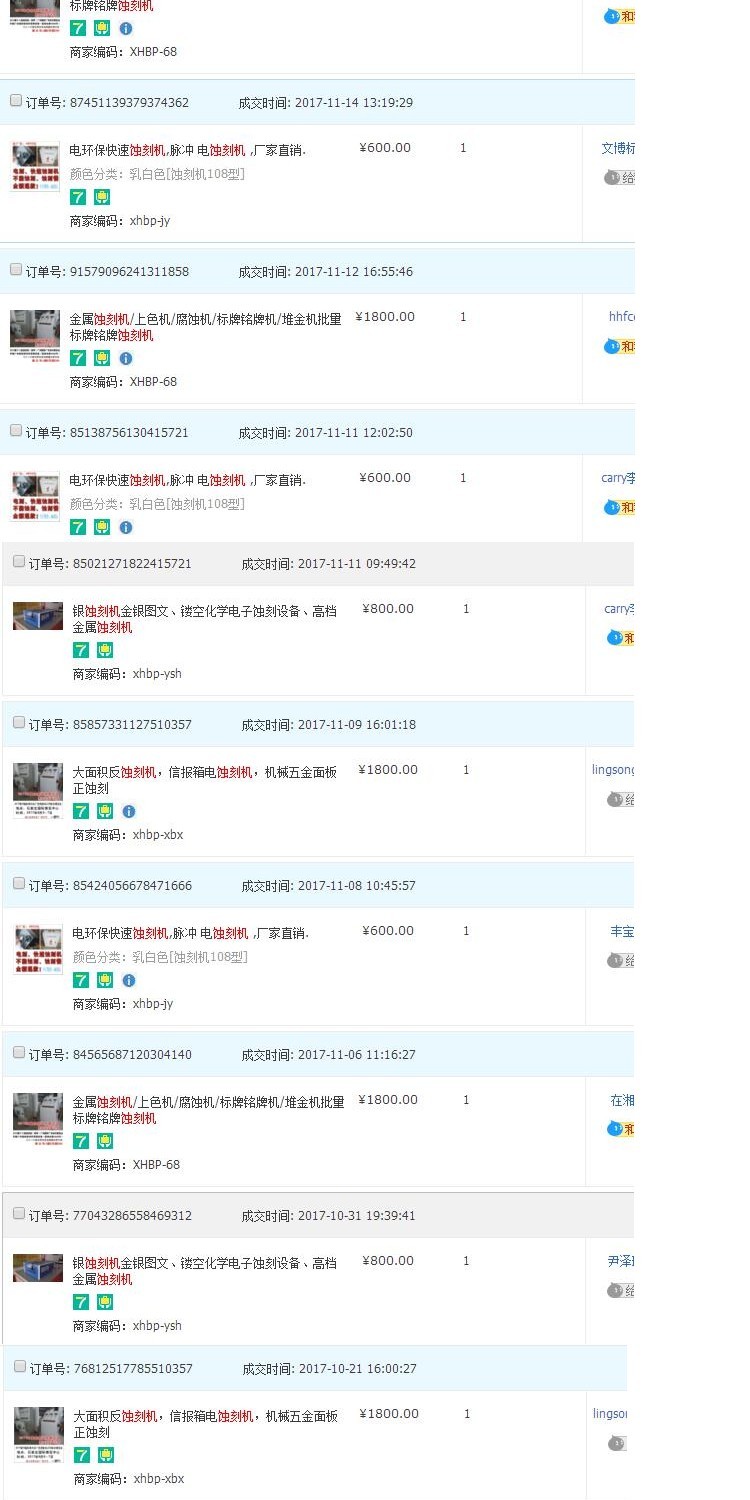This screenshot has width=750, height=1500.
Task: Click blue info icon in order 91579096241311858
Action: click(x=126, y=358)
